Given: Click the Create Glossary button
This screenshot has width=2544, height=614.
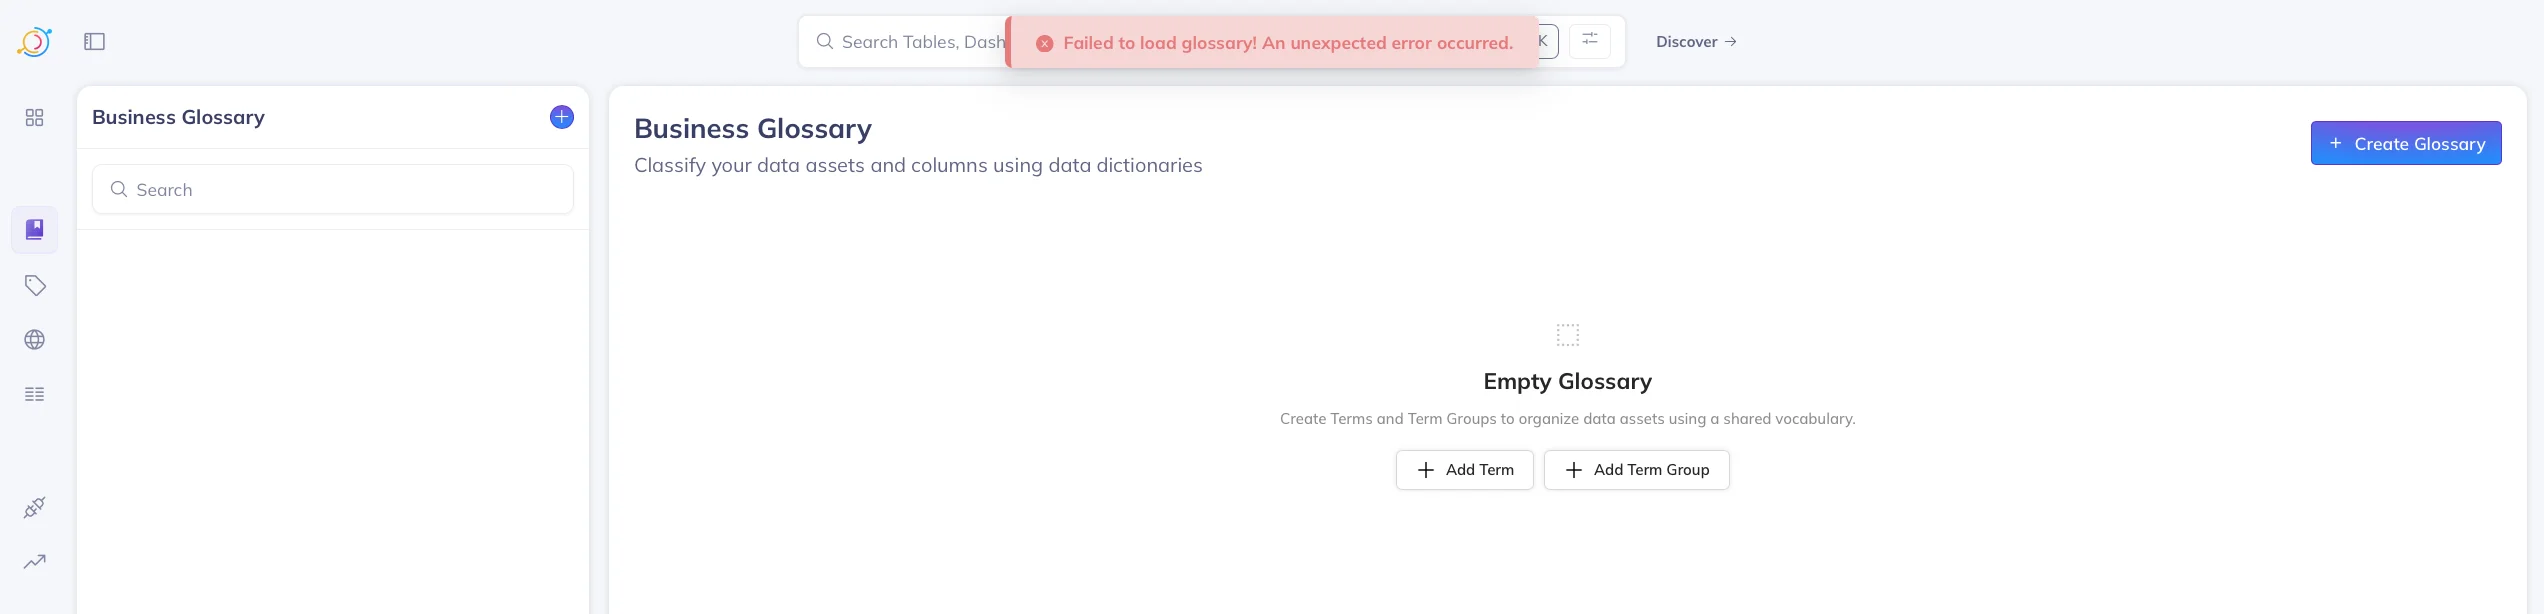Looking at the screenshot, I should (2406, 143).
